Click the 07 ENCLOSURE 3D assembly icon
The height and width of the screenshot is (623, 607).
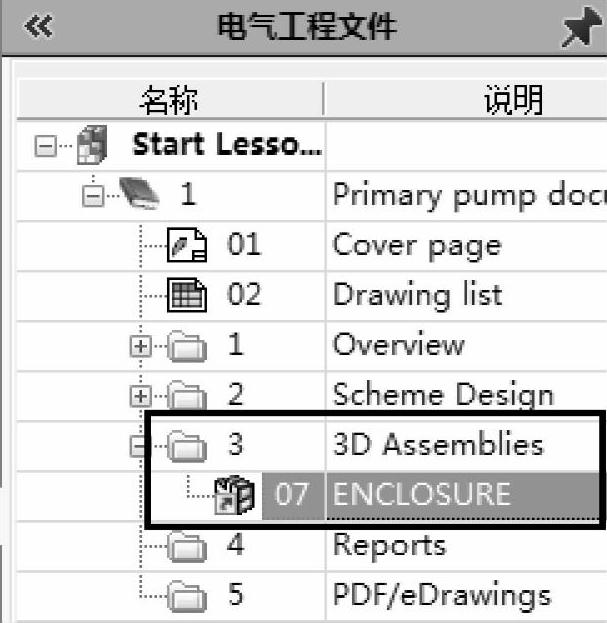point(233,495)
